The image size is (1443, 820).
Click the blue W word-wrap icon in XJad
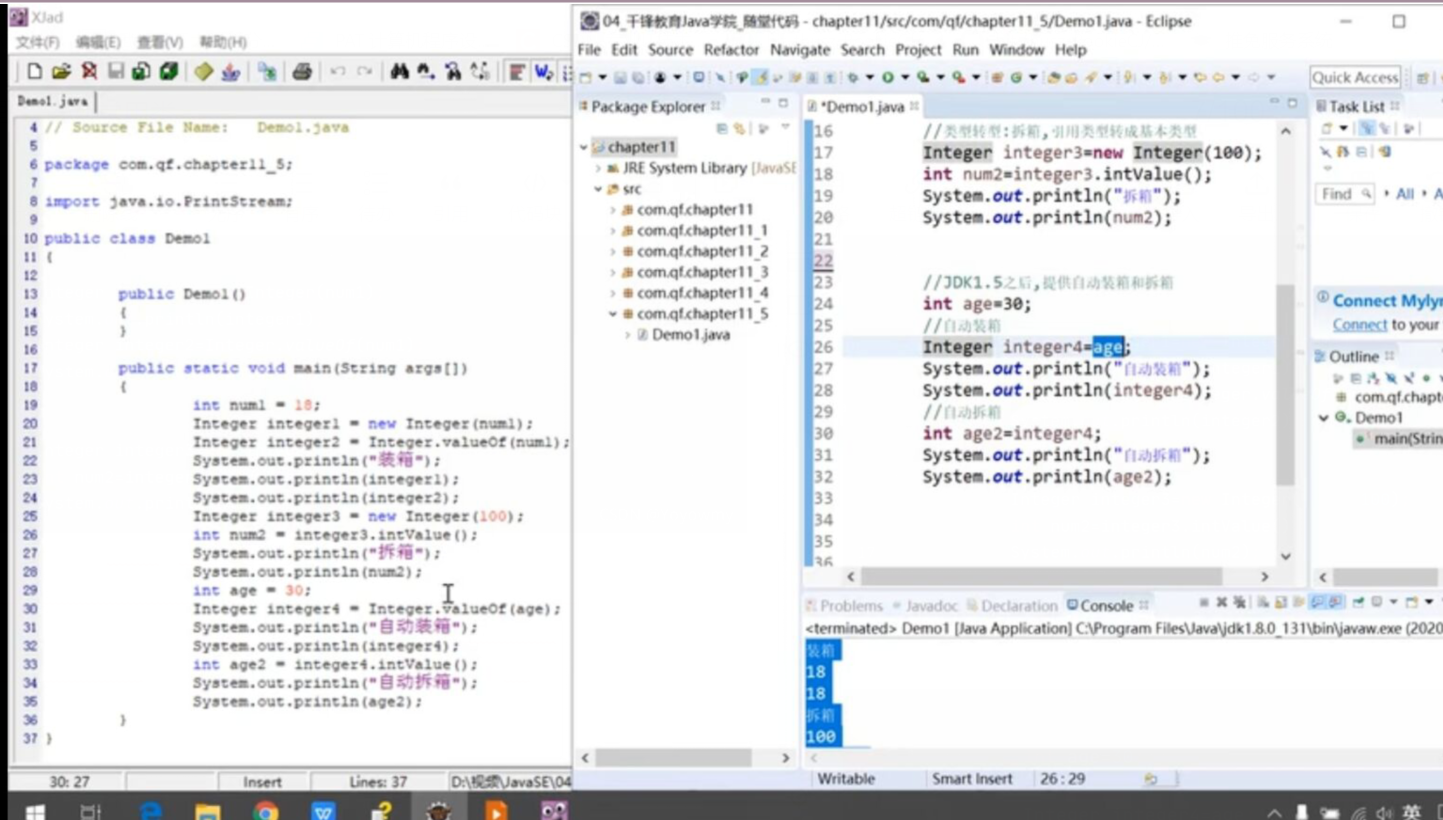pos(544,71)
